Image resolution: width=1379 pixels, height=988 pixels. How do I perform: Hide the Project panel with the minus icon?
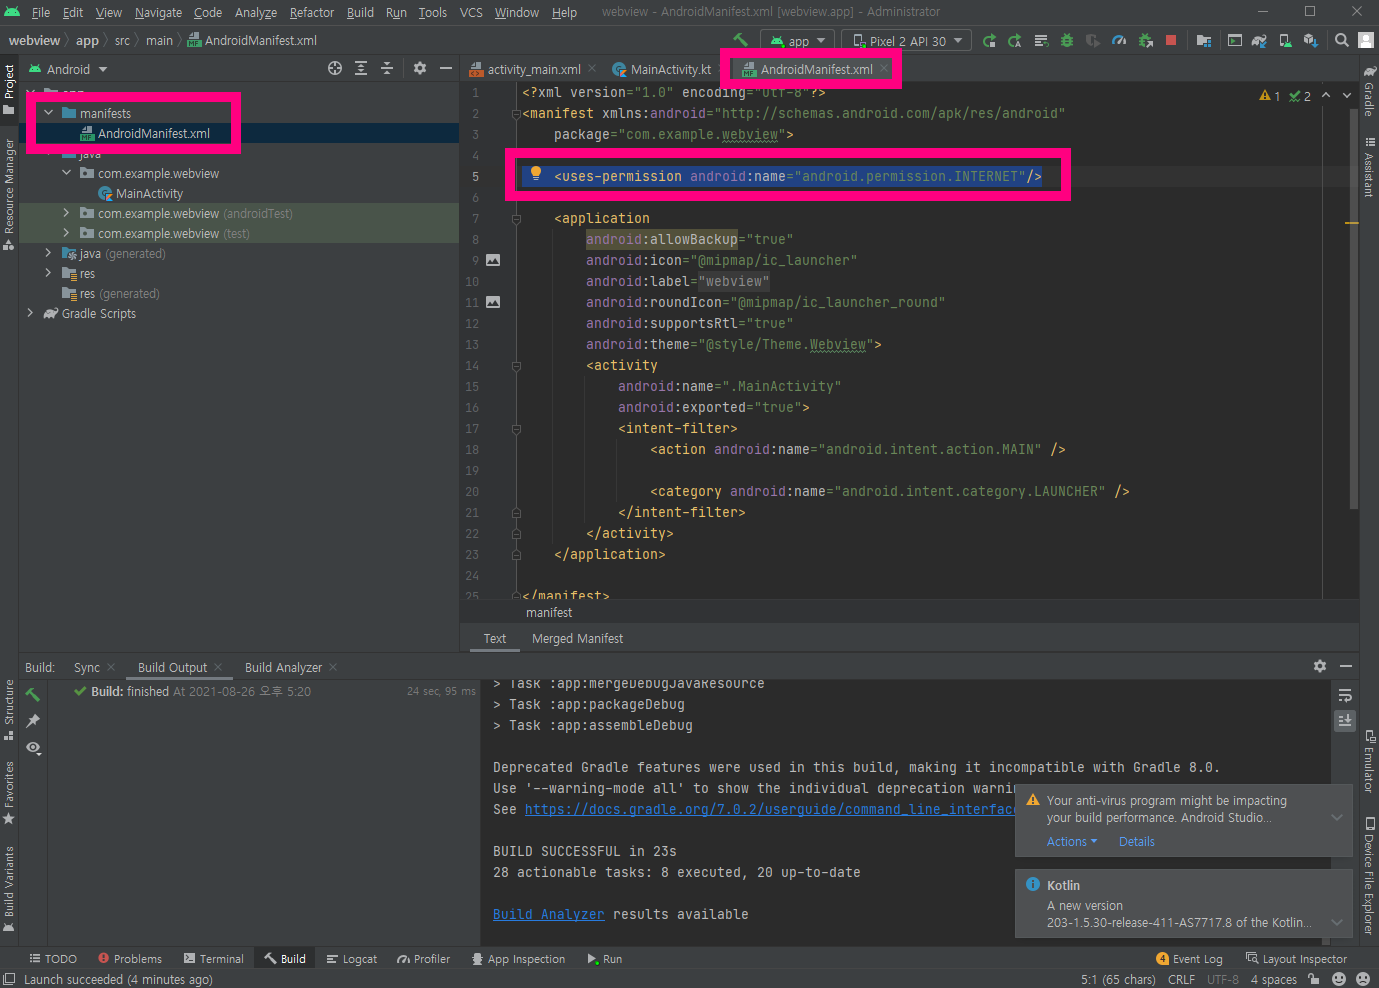(x=446, y=69)
